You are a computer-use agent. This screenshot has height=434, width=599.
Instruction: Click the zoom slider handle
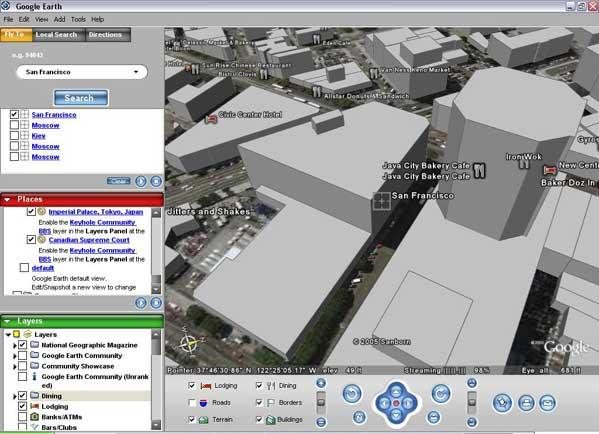pyautogui.click(x=321, y=402)
